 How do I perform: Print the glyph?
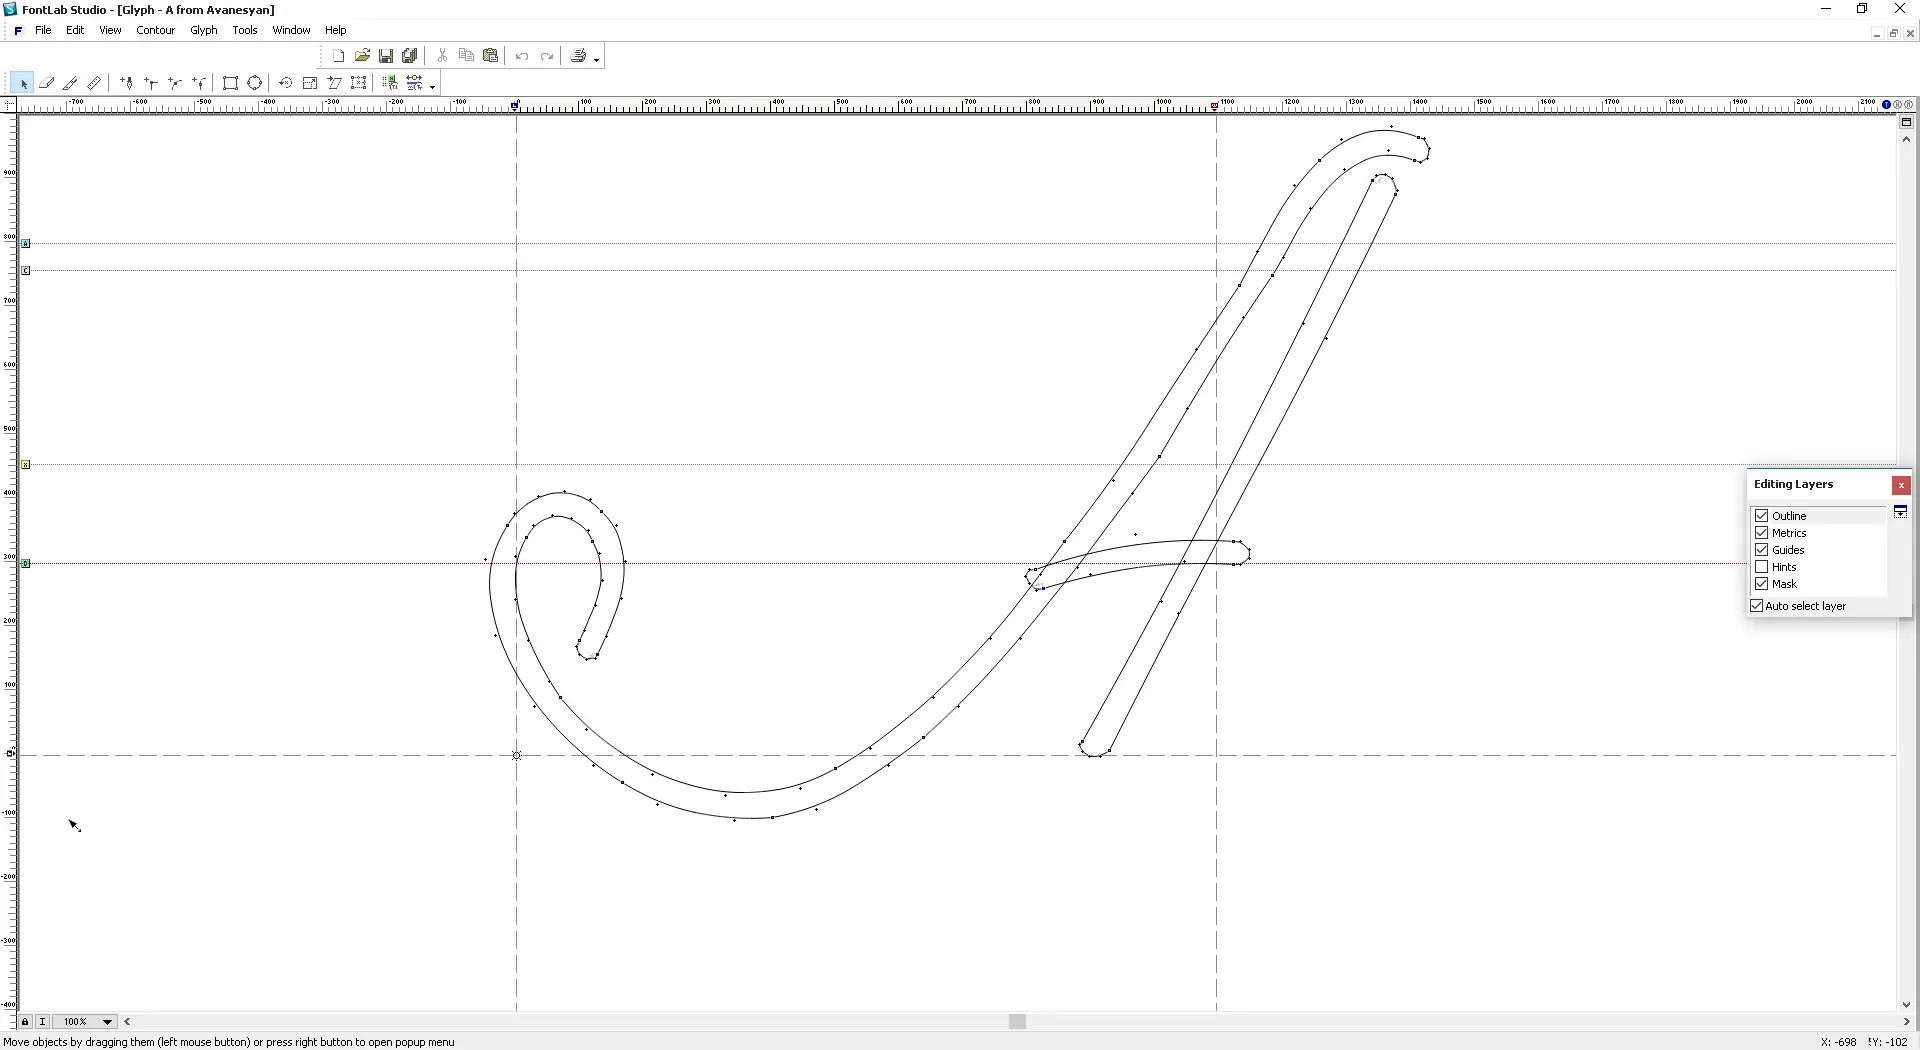(578, 56)
